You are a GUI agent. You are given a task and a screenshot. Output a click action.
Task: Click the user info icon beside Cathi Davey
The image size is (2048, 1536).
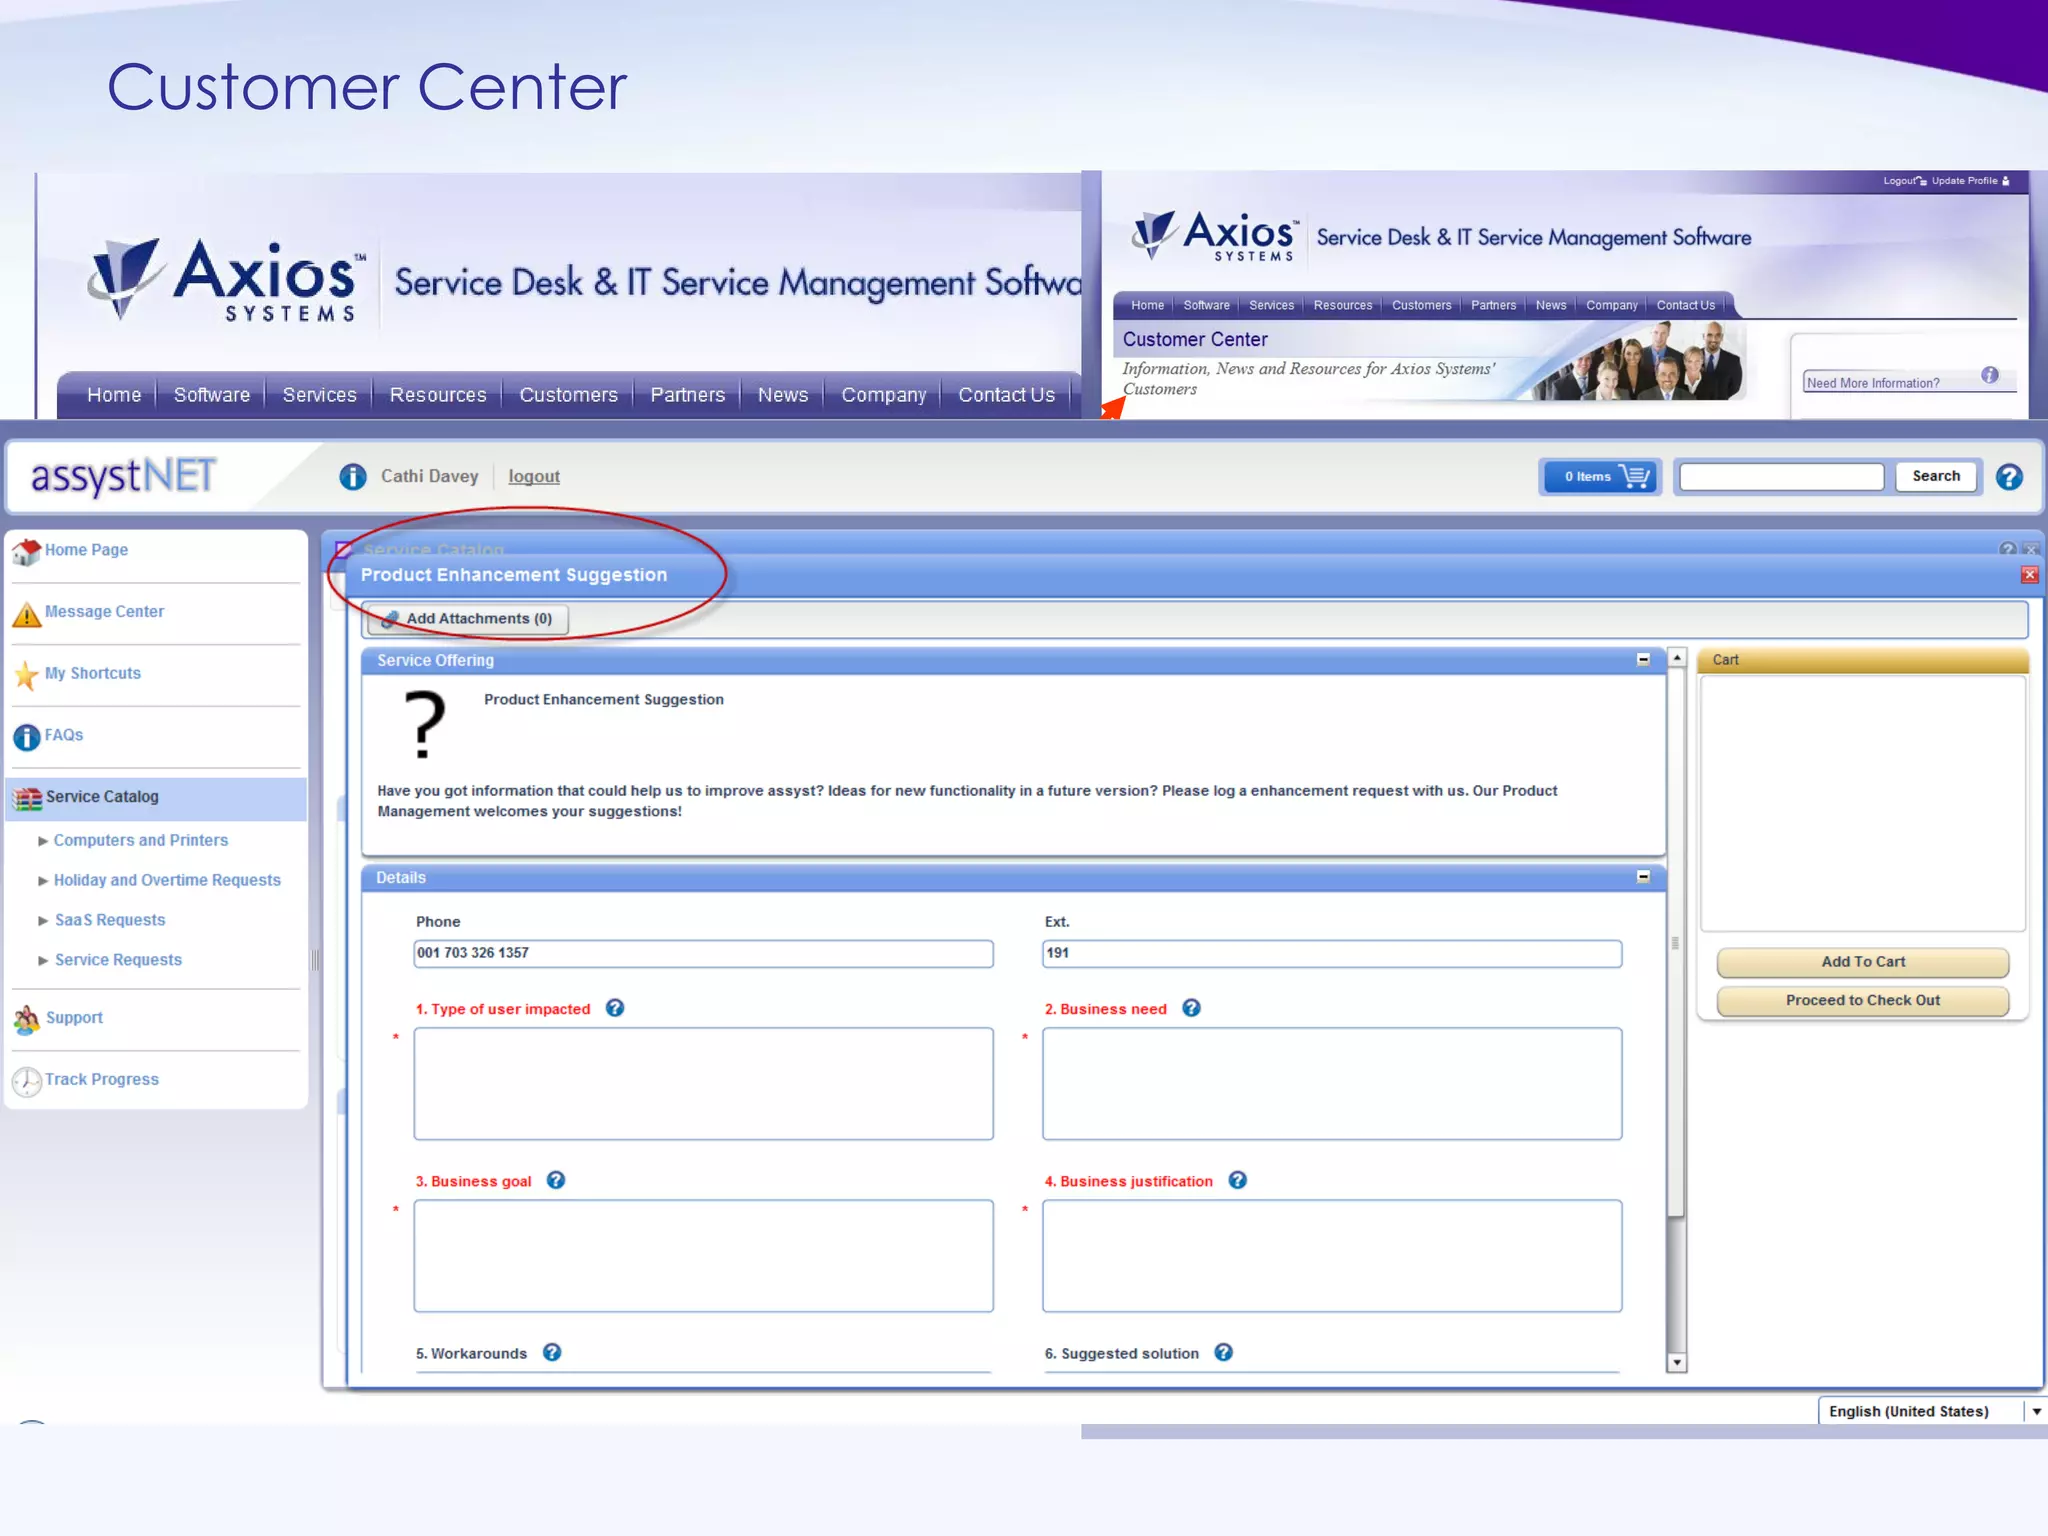pyautogui.click(x=352, y=477)
